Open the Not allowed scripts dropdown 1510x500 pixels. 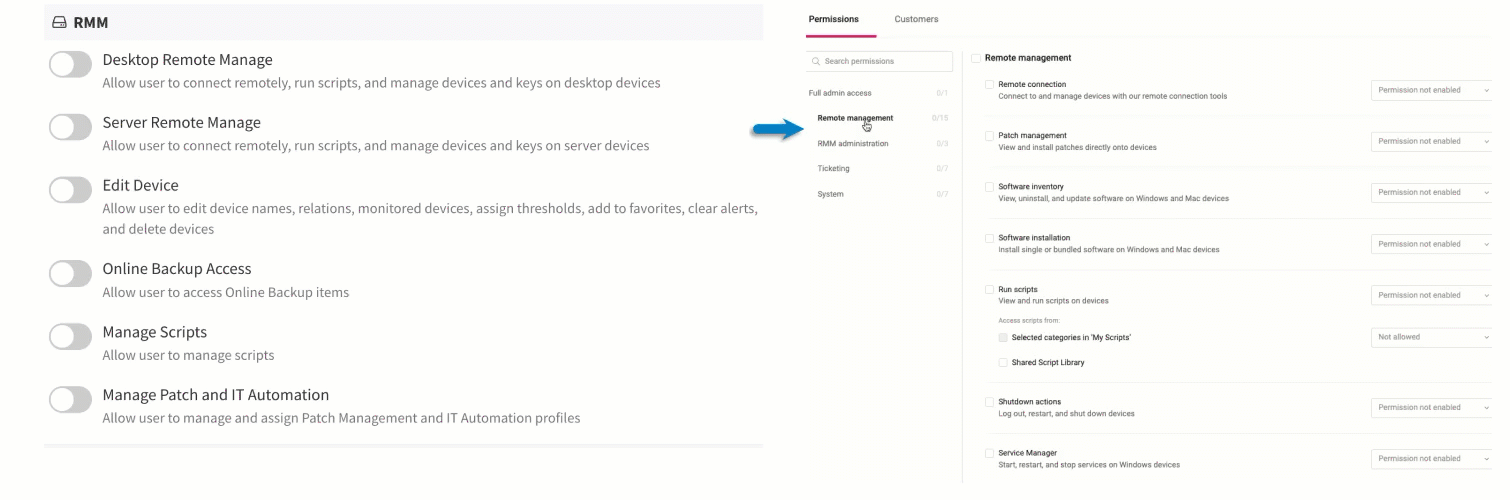point(1431,337)
